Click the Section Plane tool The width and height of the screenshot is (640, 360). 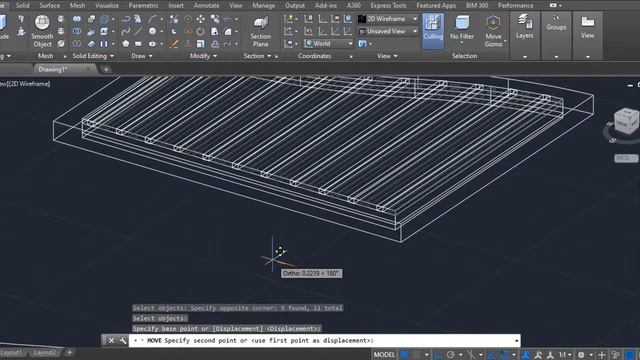tap(261, 31)
